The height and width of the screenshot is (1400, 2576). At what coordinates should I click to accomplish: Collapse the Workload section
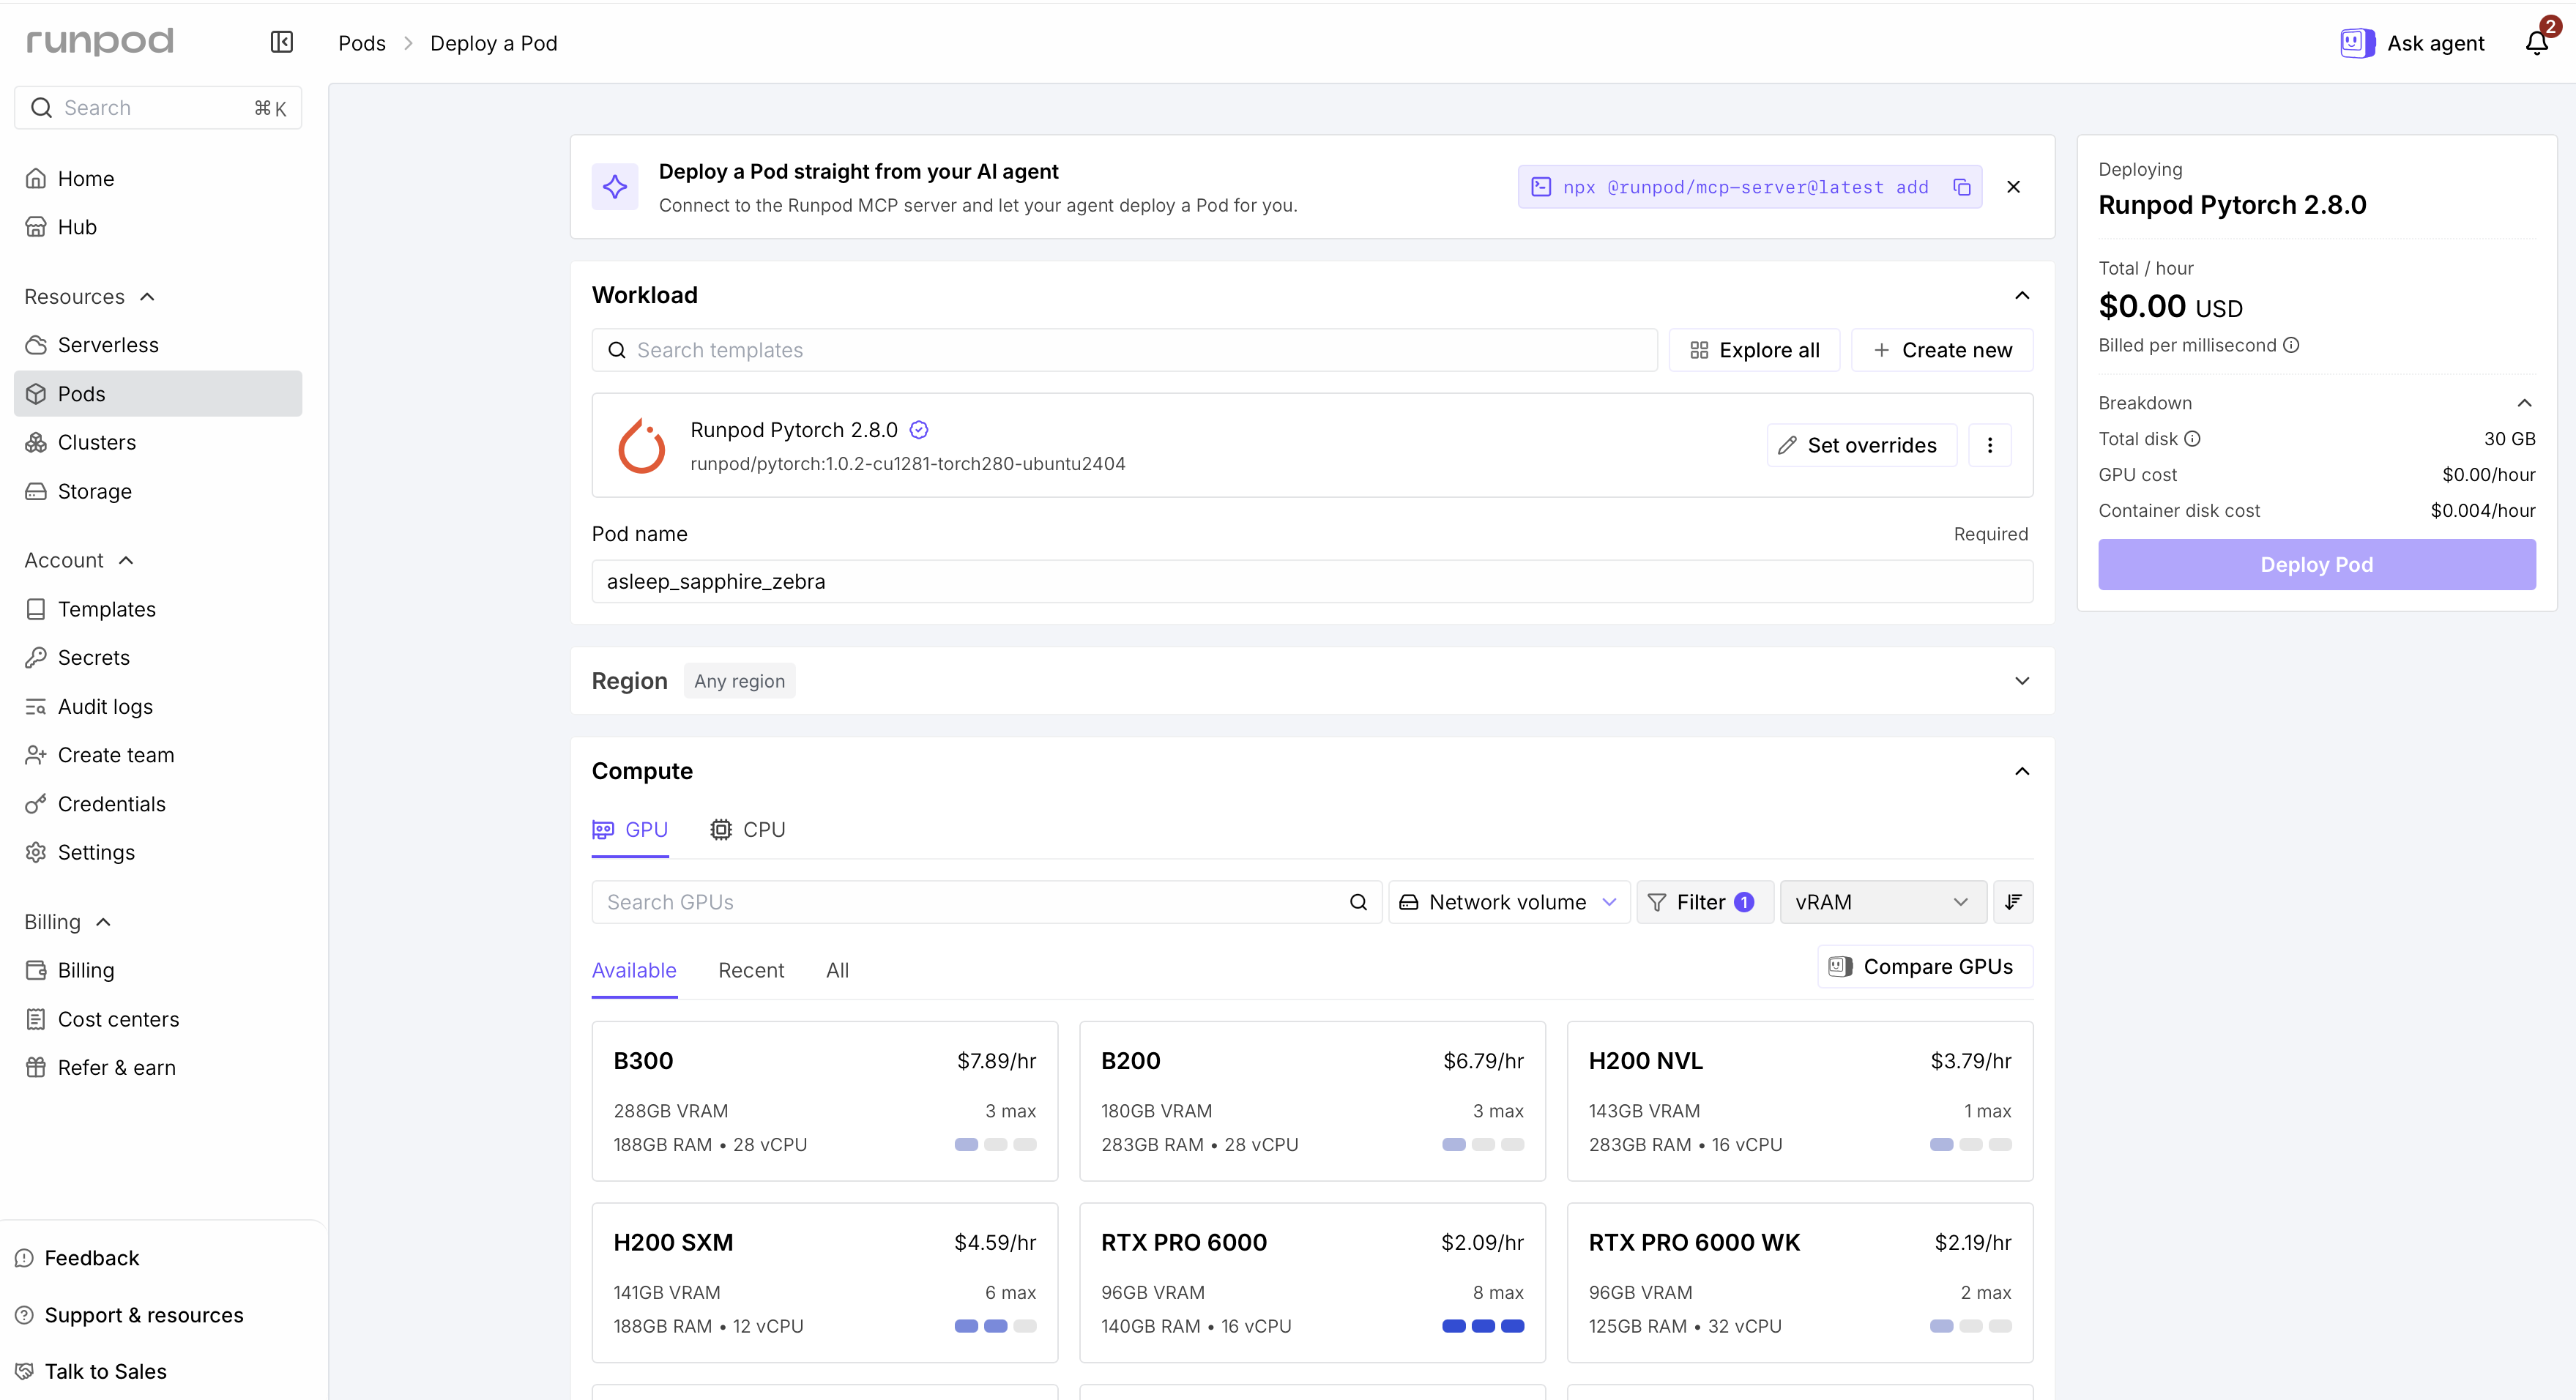point(2022,295)
